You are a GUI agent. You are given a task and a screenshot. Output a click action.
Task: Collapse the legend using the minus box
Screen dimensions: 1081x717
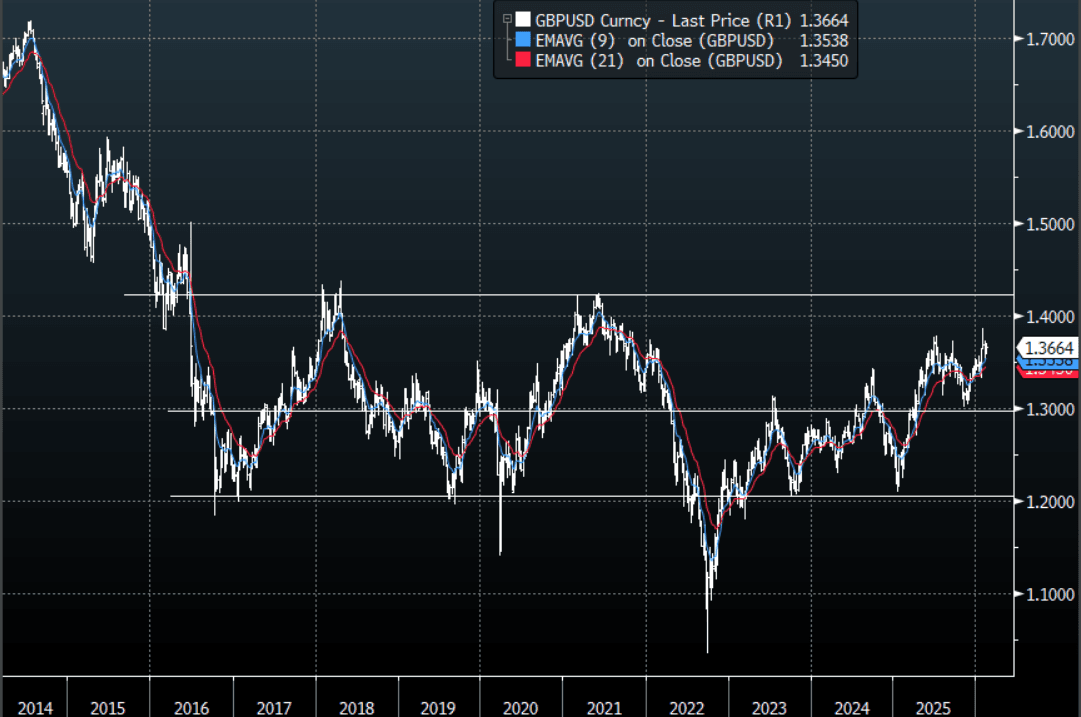point(507,19)
